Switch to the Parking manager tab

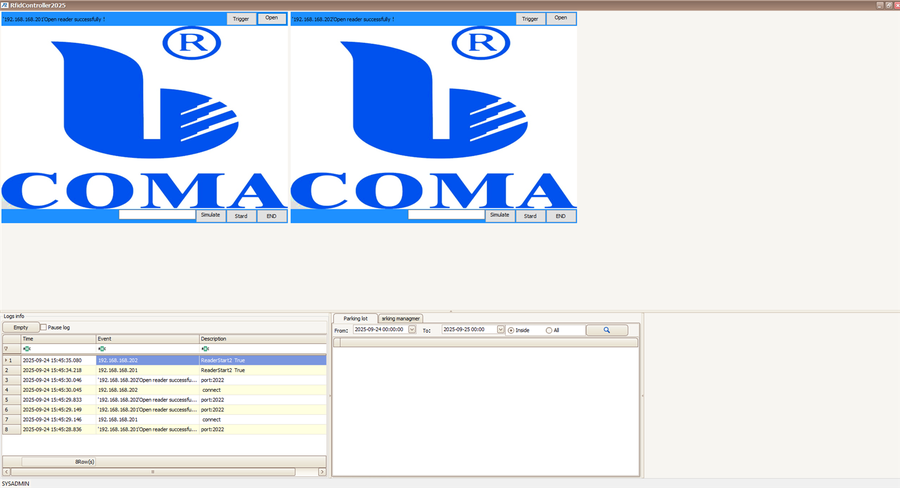point(401,319)
